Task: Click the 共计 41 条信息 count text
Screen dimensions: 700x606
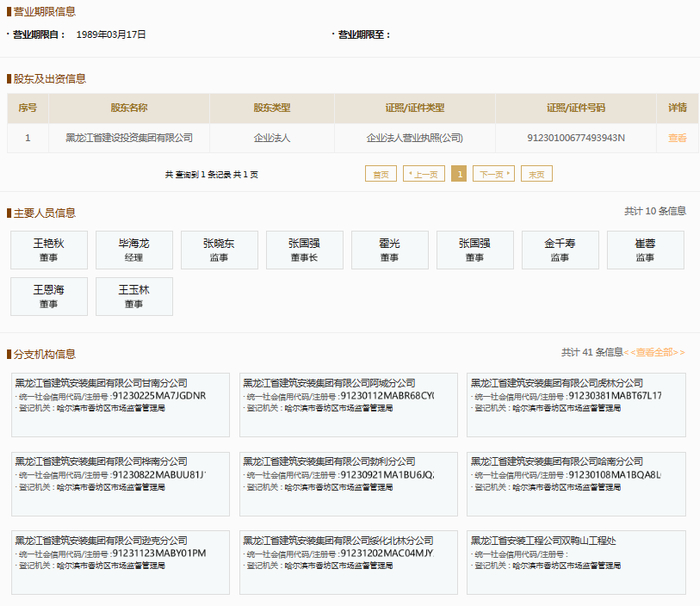Action: pyautogui.click(x=592, y=352)
